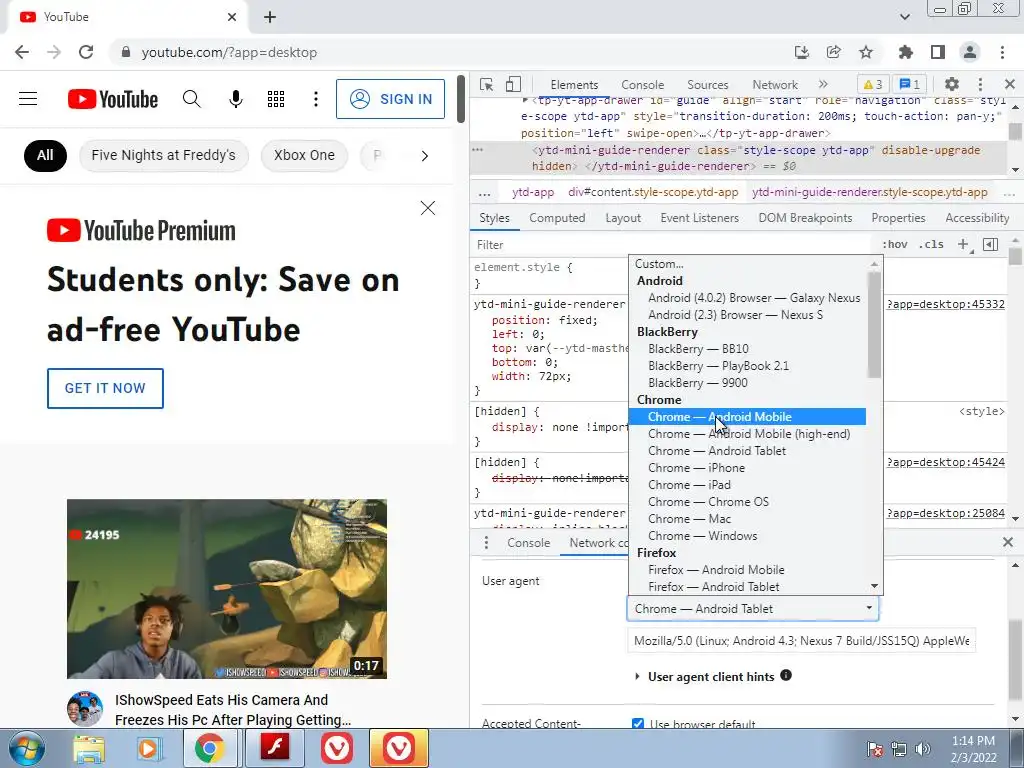Choose Firefox — Android Mobile option
The width and height of the screenshot is (1024, 768).
(x=747, y=569)
